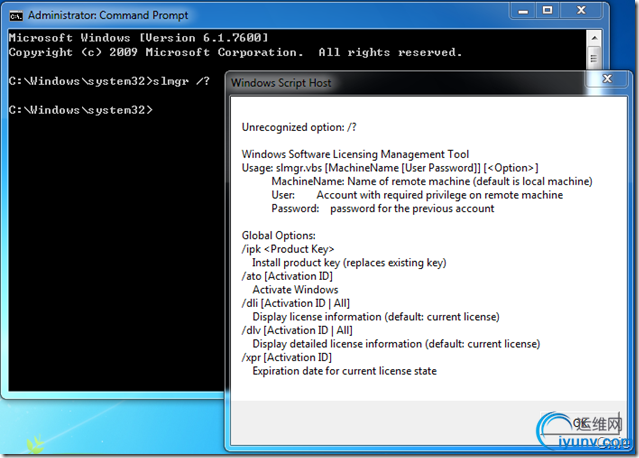Click the 'Administrator: Command Prompt' title text

[x=108, y=15]
